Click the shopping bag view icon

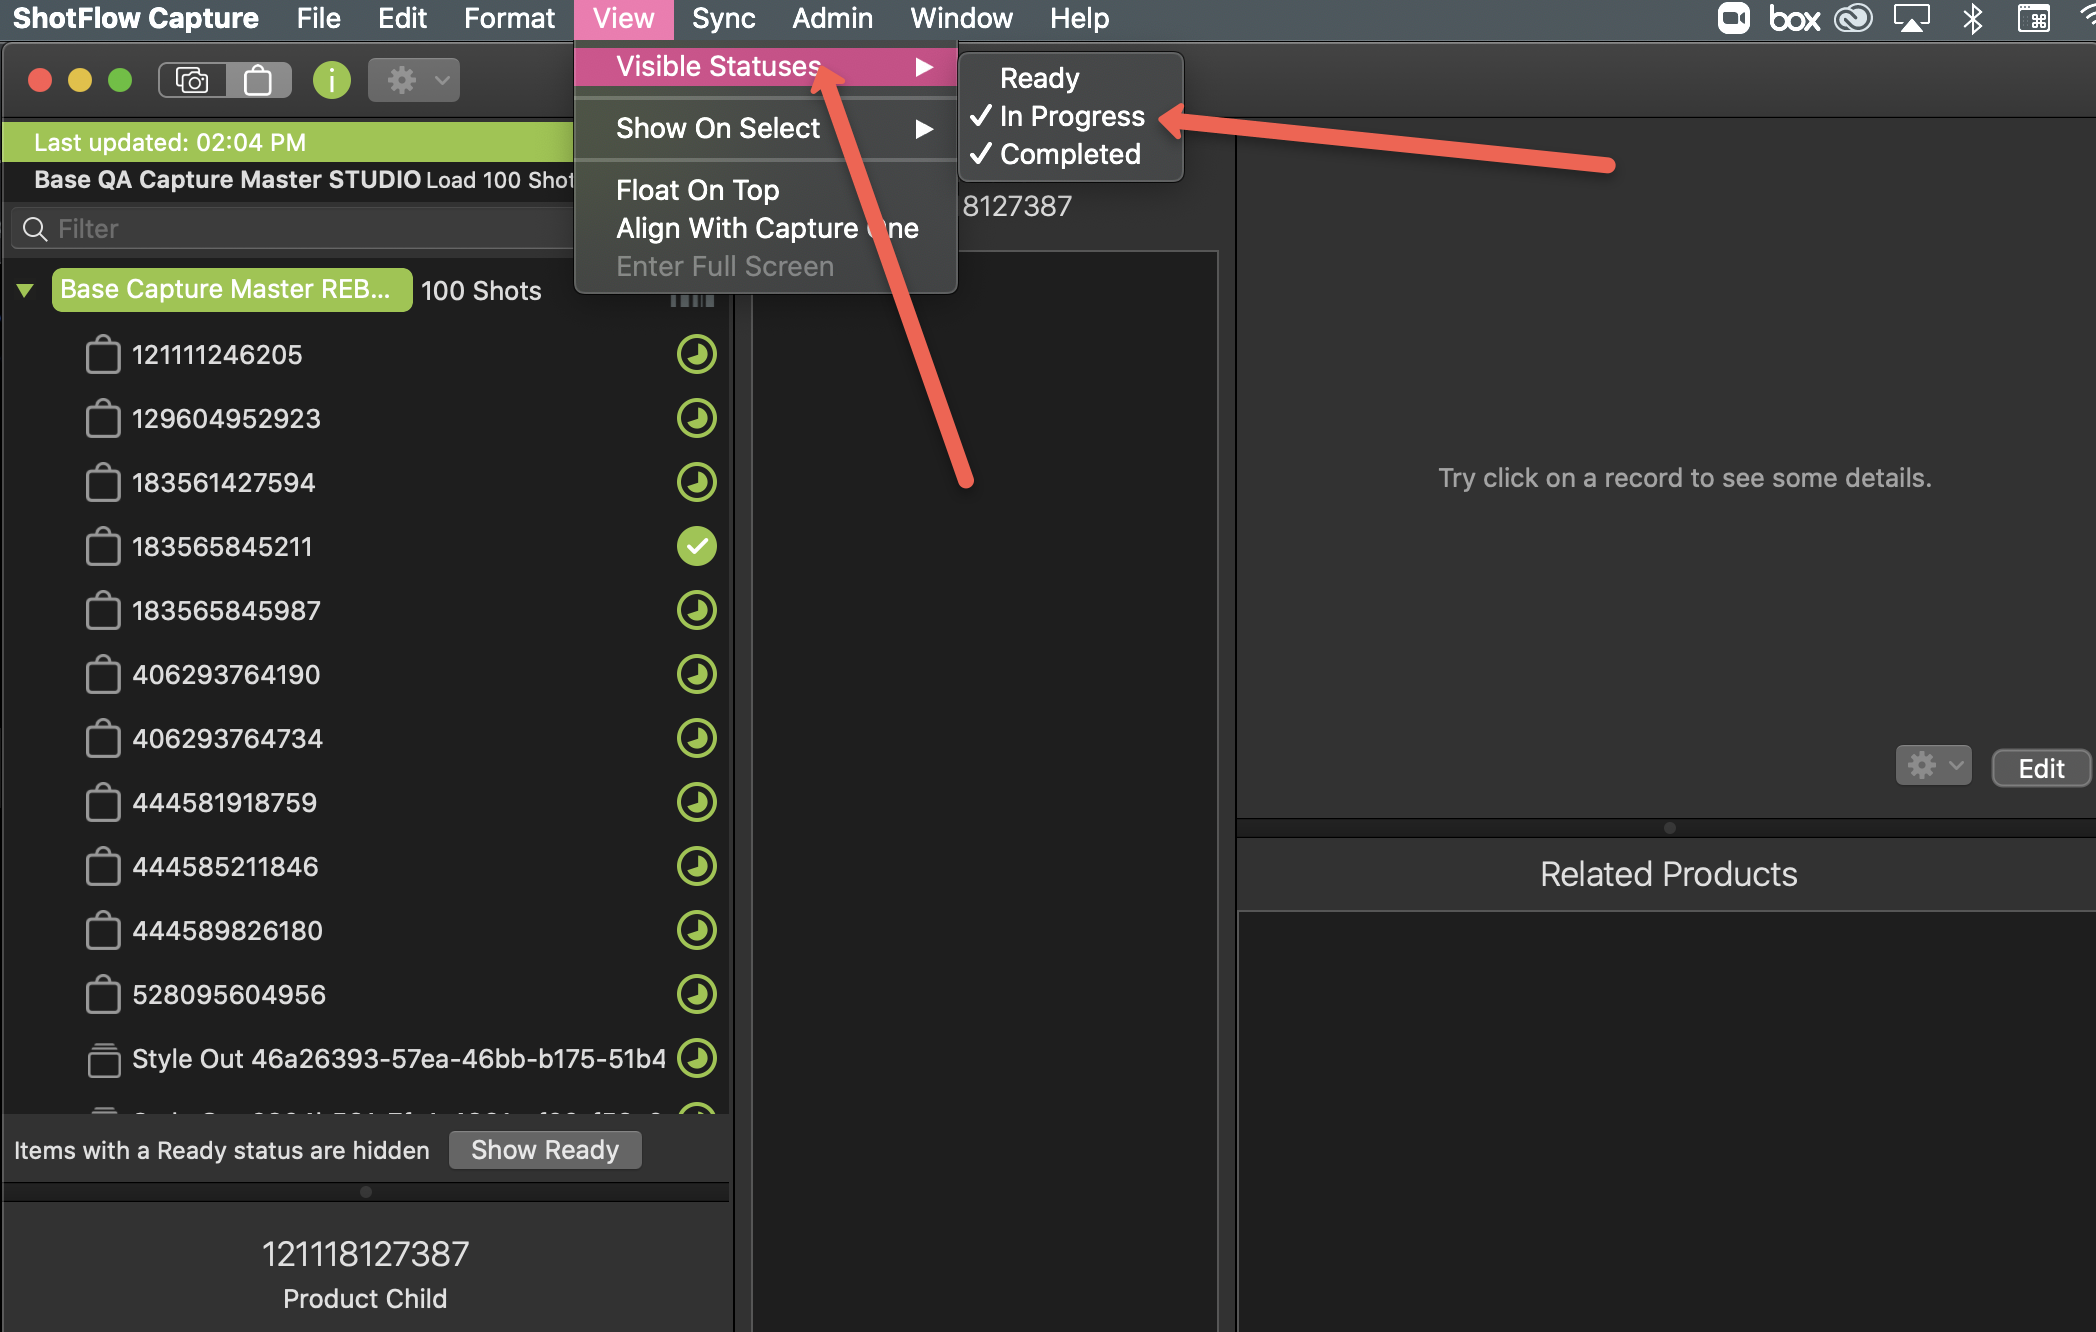tap(258, 80)
